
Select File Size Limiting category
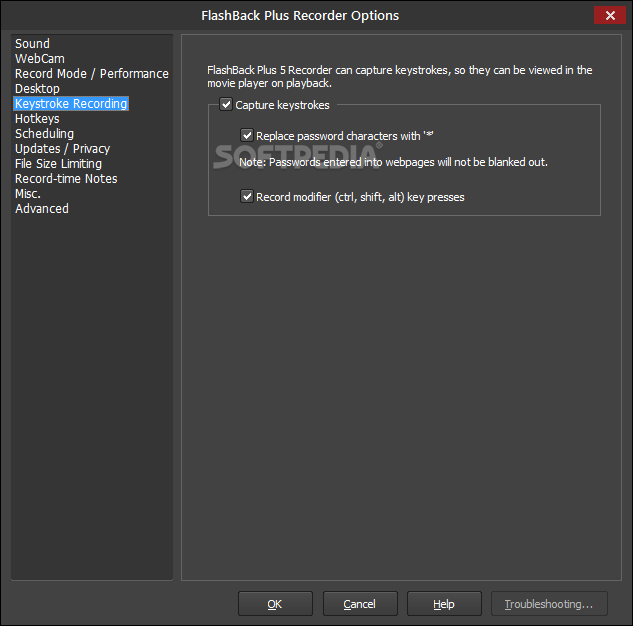click(58, 164)
